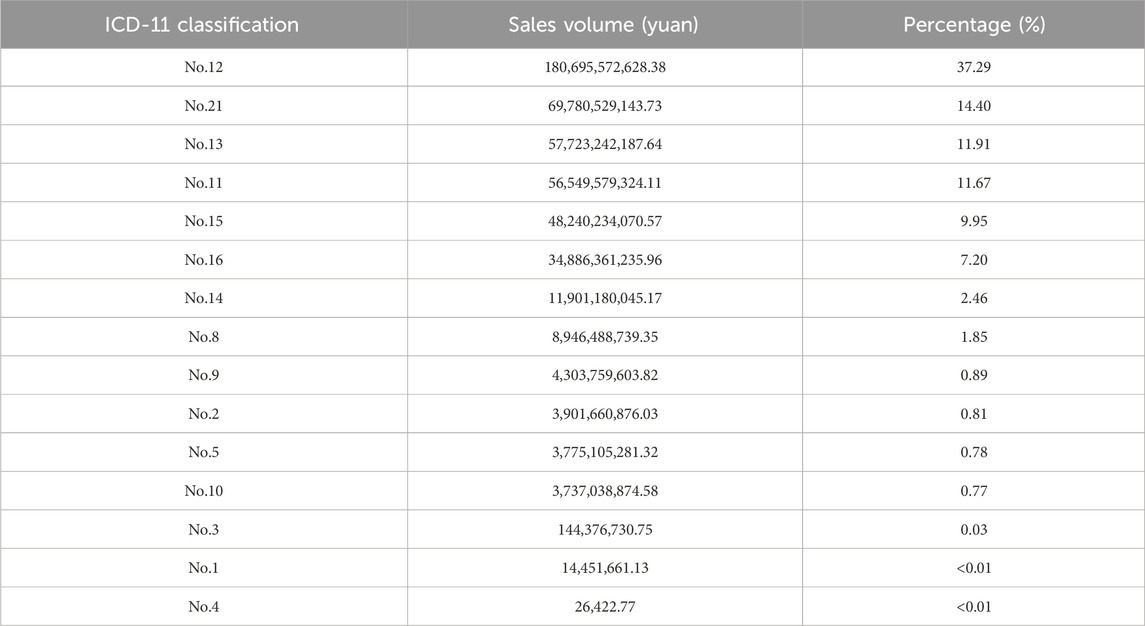1145x626 pixels.
Task: Select the sales value 8,946,488,739.35
Action: [x=605, y=337]
